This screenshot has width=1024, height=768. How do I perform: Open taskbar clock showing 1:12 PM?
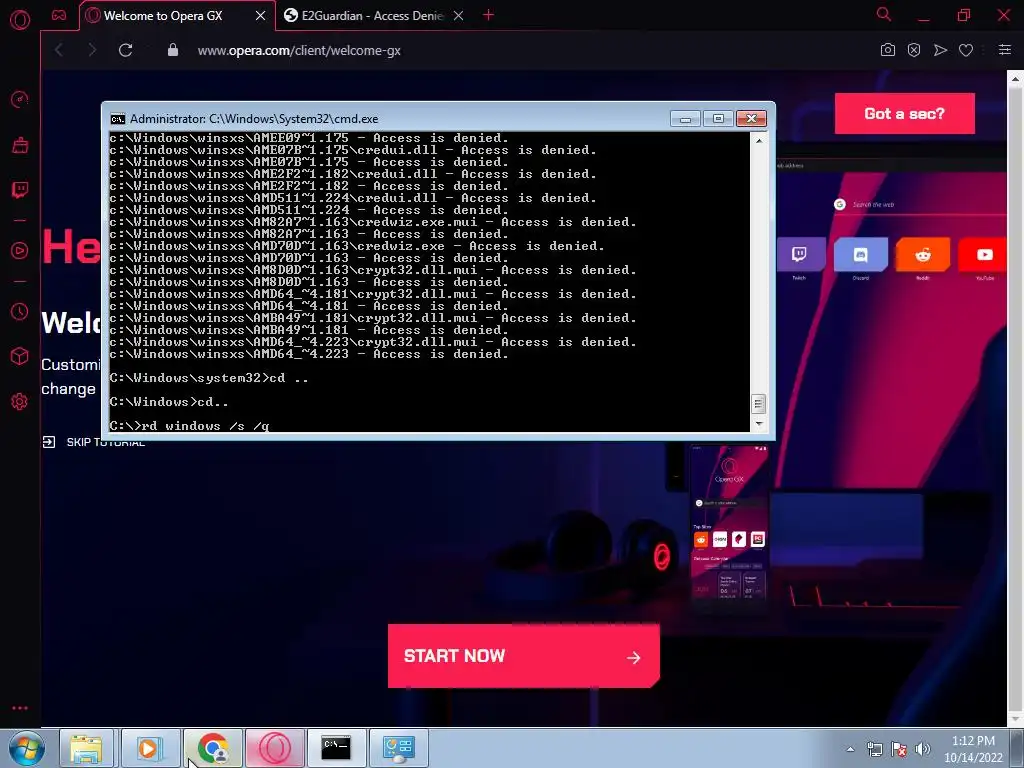tap(973, 749)
